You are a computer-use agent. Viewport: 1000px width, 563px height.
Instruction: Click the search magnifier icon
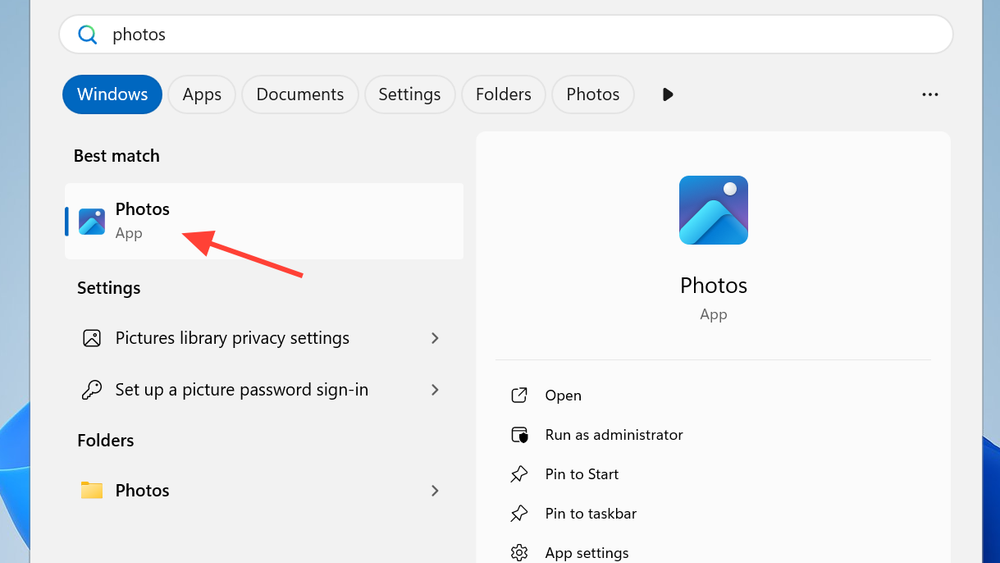pos(88,35)
